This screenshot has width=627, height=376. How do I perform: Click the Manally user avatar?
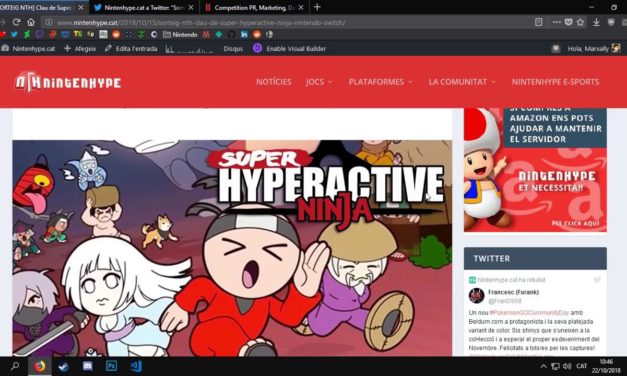pyautogui.click(x=616, y=48)
